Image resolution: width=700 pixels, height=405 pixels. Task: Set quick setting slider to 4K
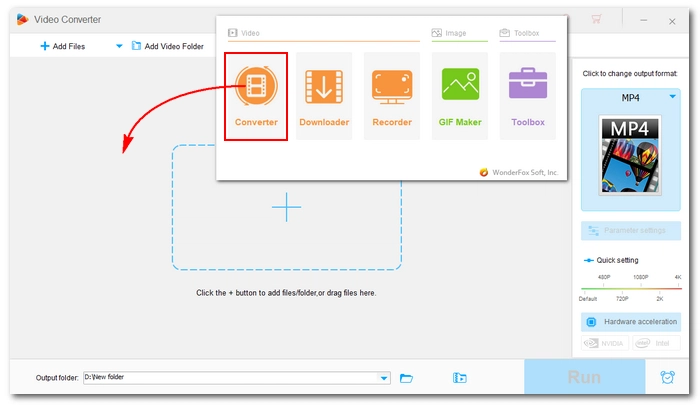[x=678, y=277]
